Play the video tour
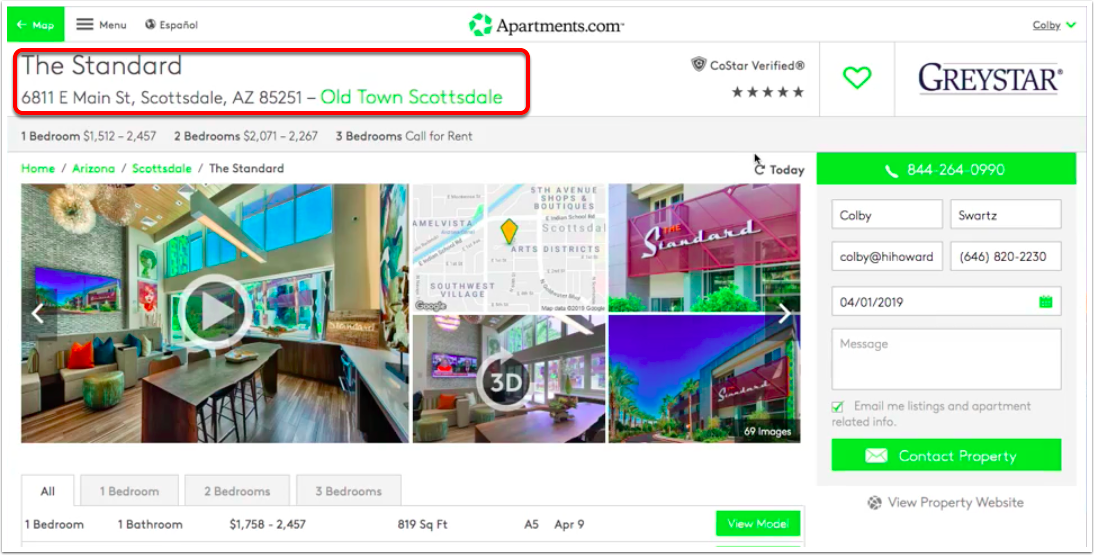This screenshot has width=1094, height=555. click(214, 312)
